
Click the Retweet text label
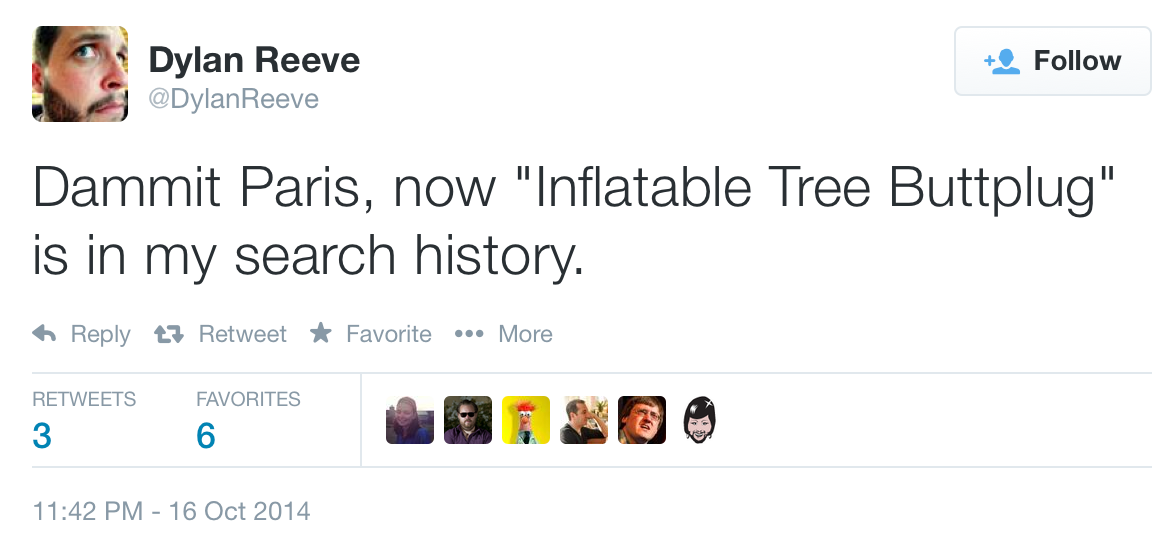(242, 334)
